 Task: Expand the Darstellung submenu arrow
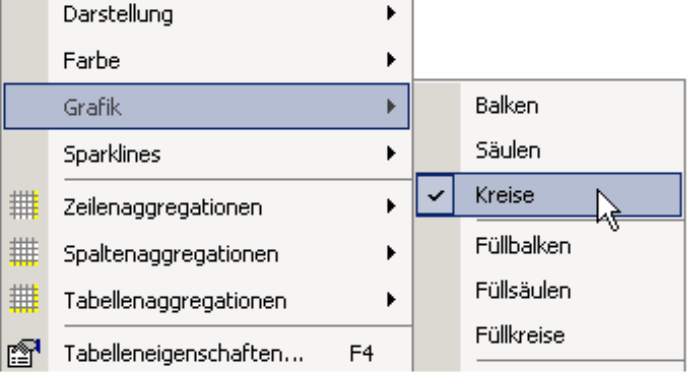tap(391, 13)
